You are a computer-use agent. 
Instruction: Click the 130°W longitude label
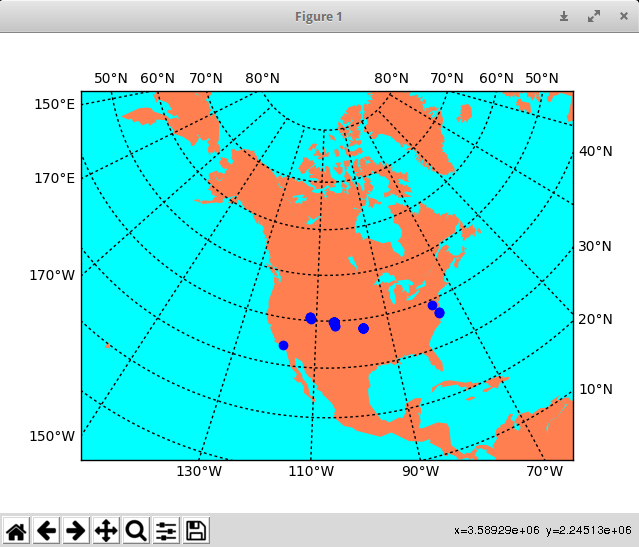(200, 472)
